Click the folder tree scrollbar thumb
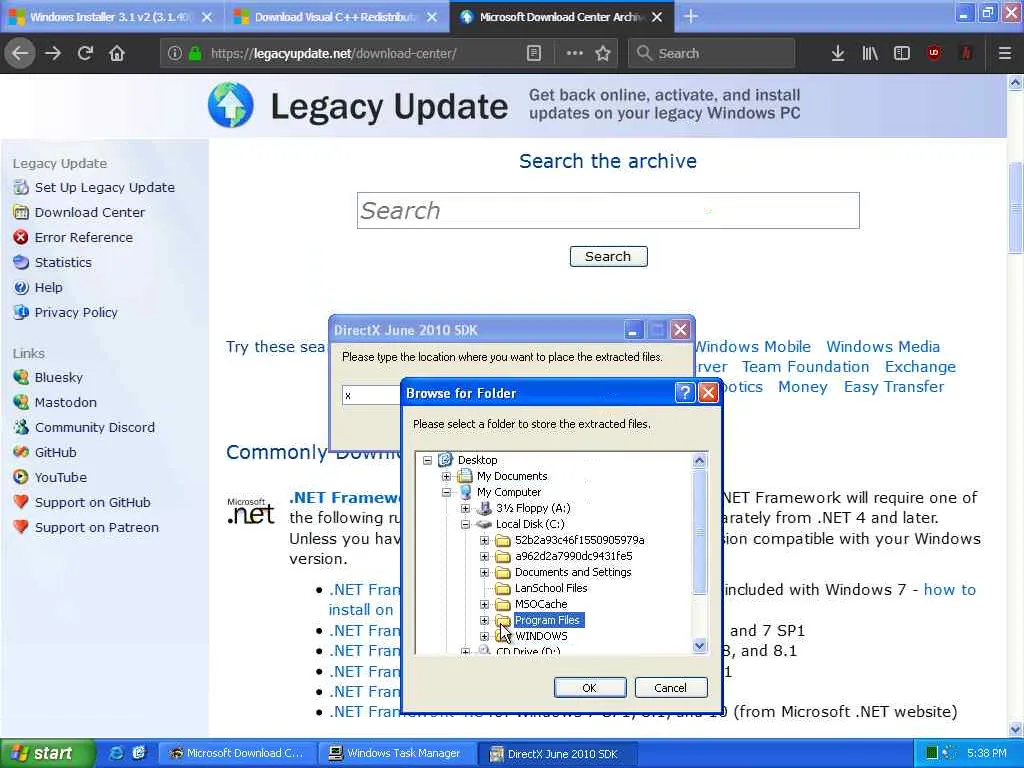1024x768 pixels. [699, 532]
